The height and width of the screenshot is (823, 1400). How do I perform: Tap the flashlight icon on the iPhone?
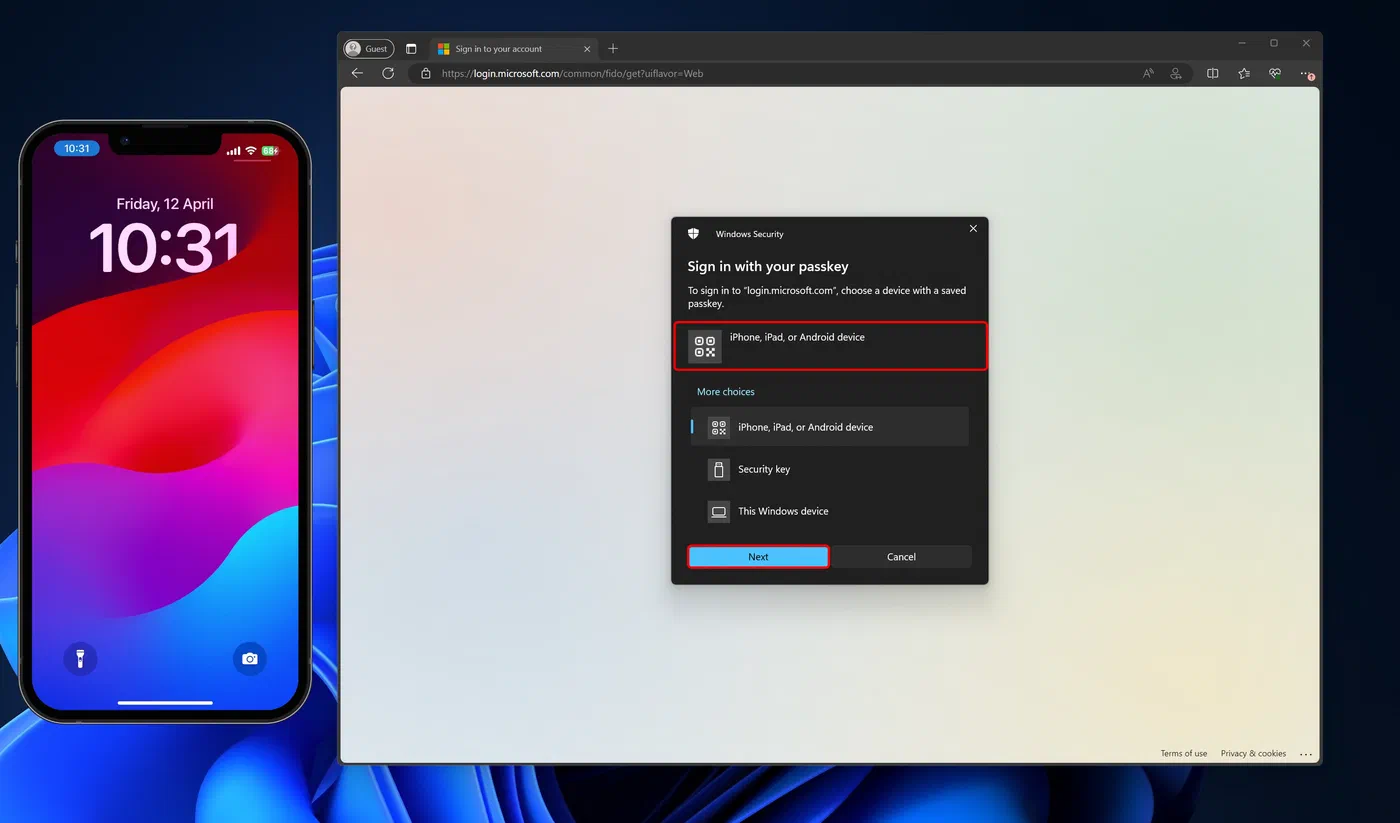[x=81, y=658]
